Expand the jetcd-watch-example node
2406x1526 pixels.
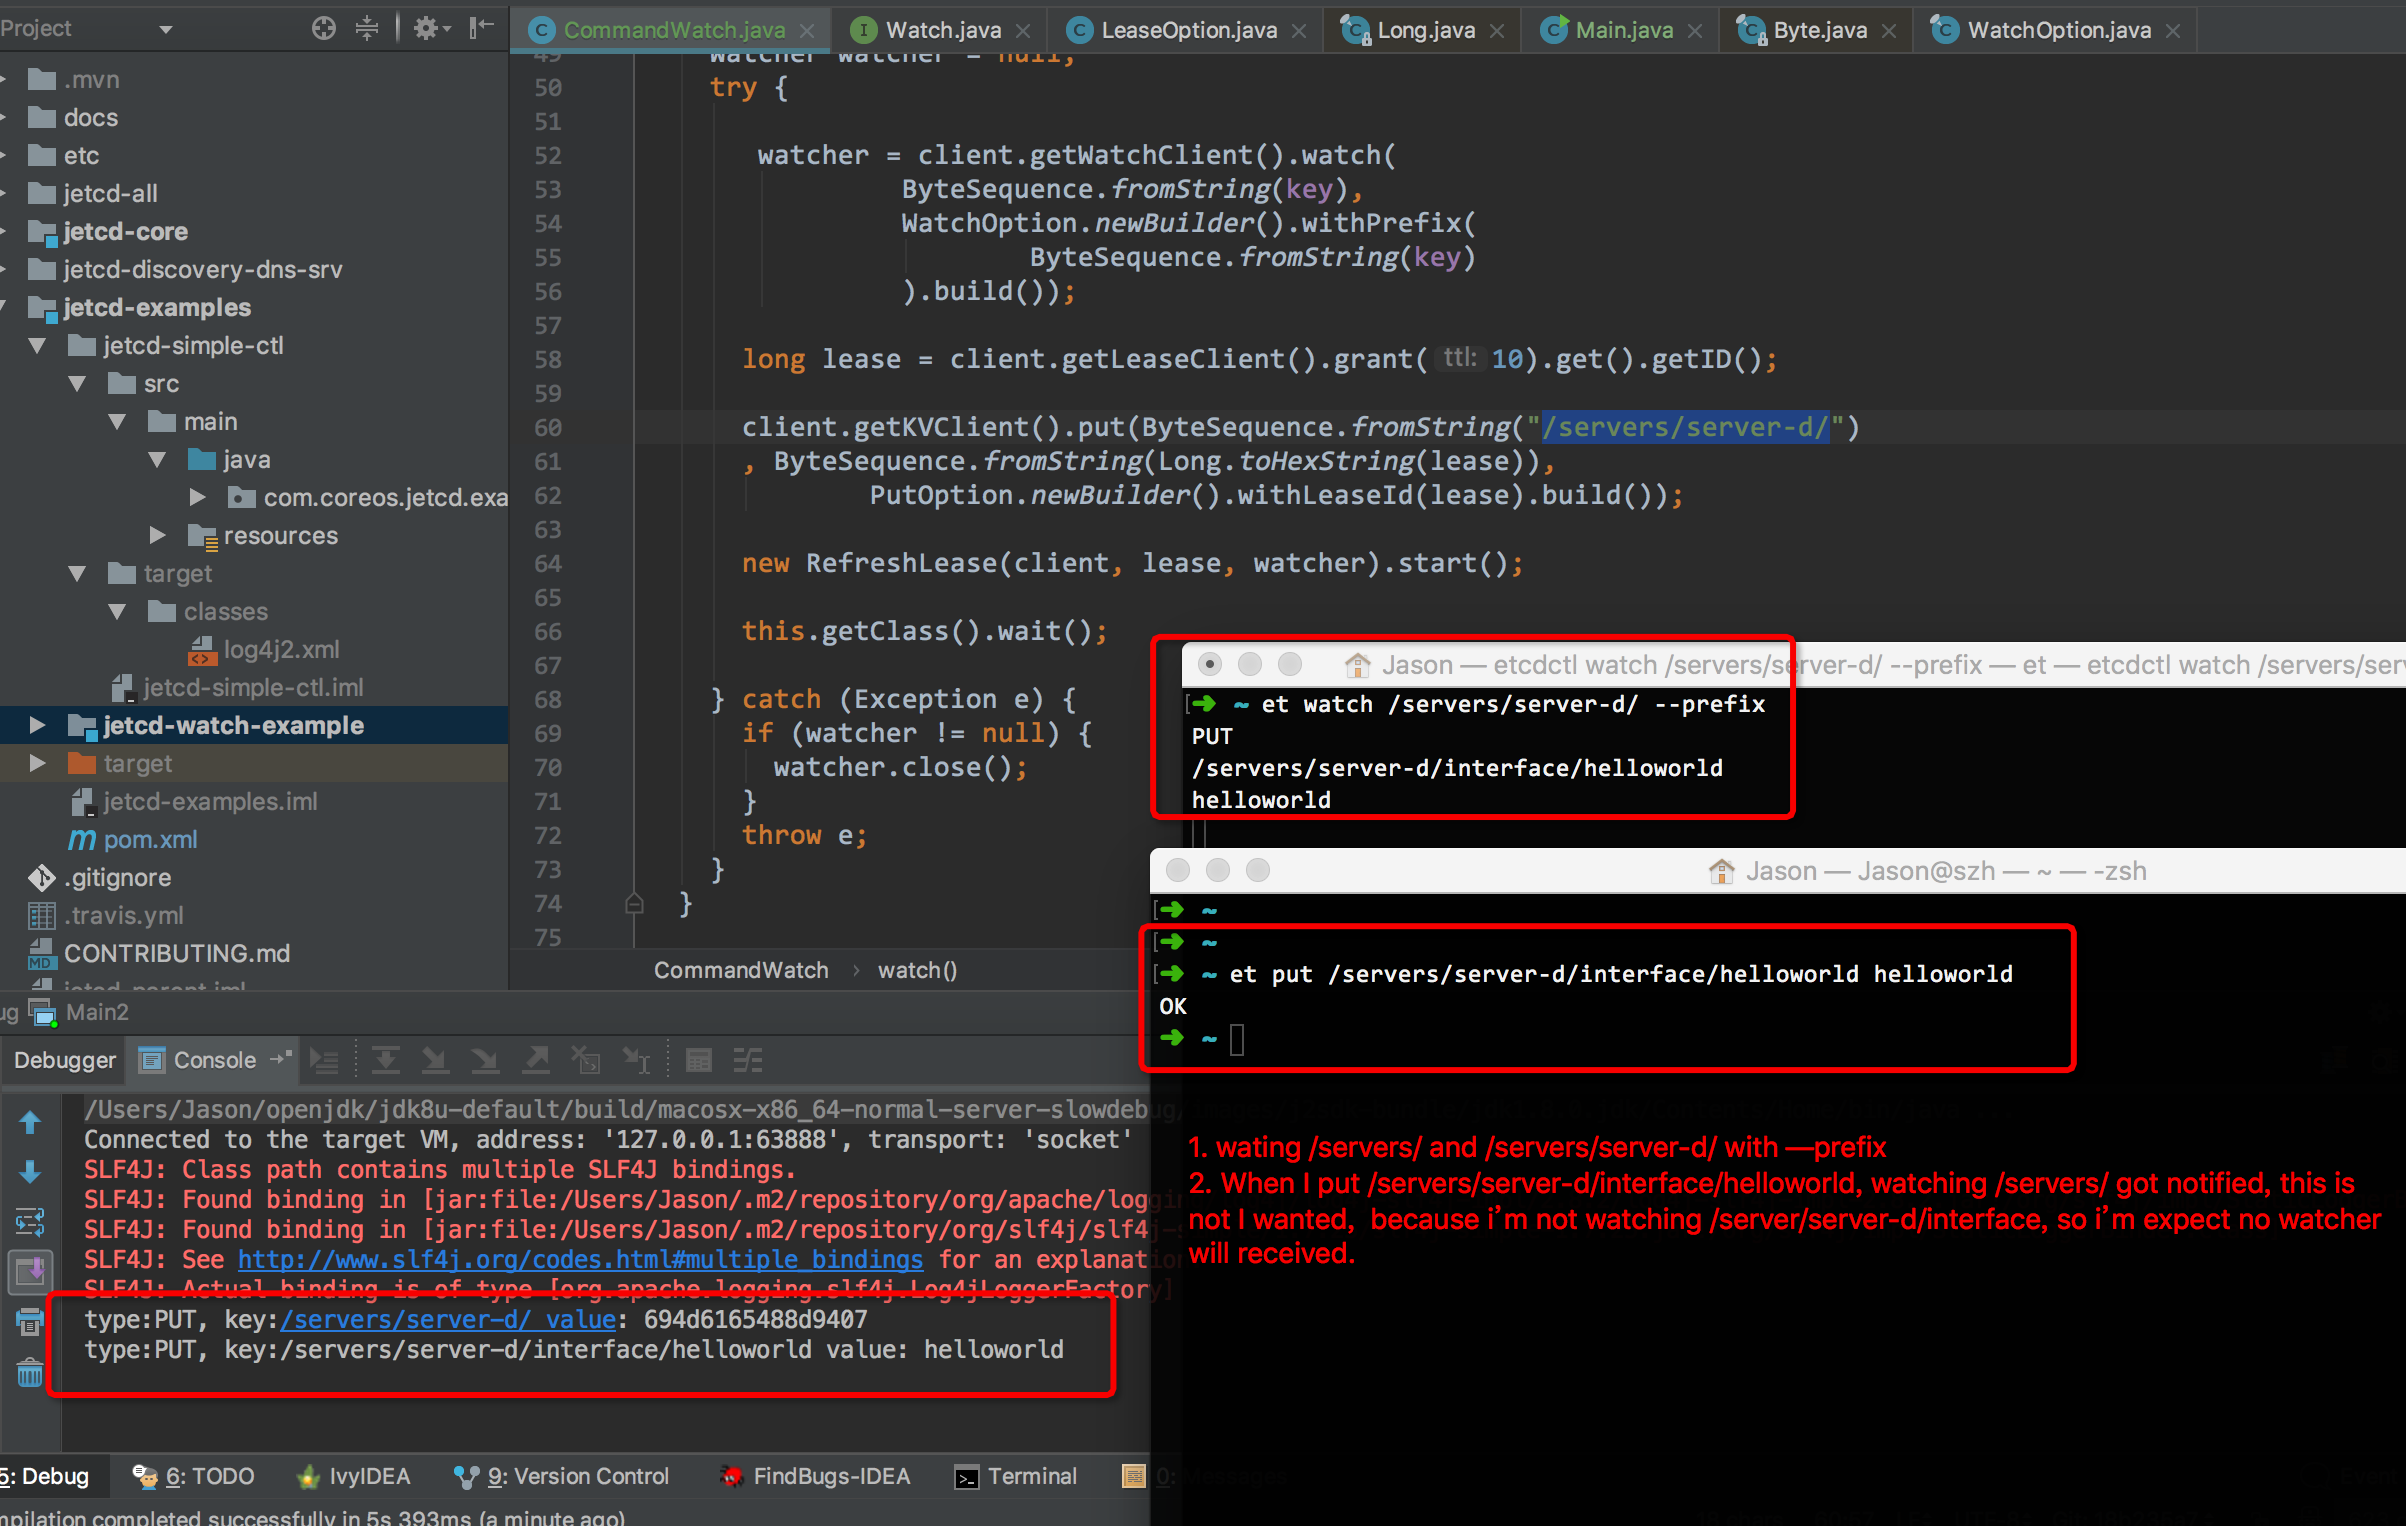click(38, 725)
